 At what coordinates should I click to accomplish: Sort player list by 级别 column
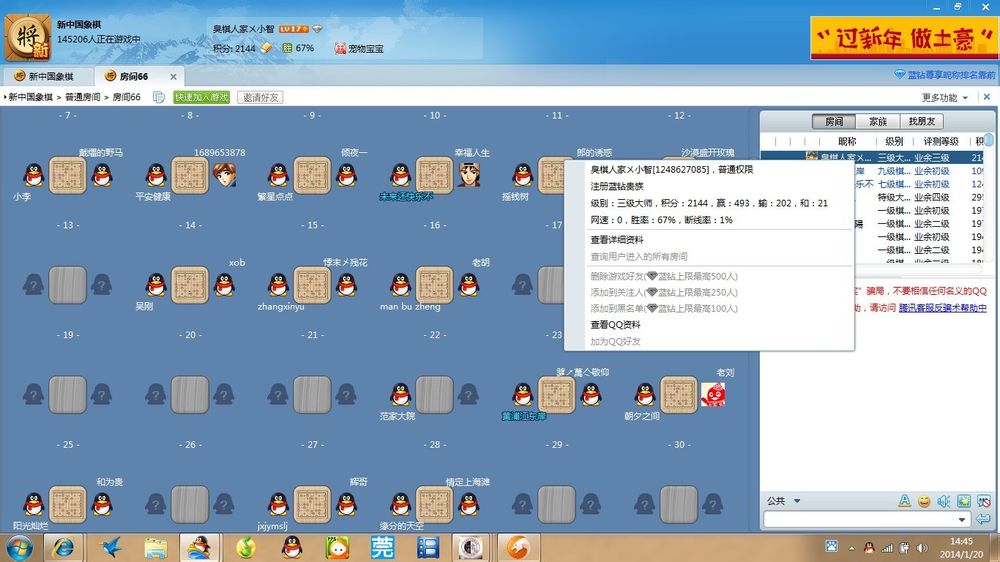coord(894,141)
